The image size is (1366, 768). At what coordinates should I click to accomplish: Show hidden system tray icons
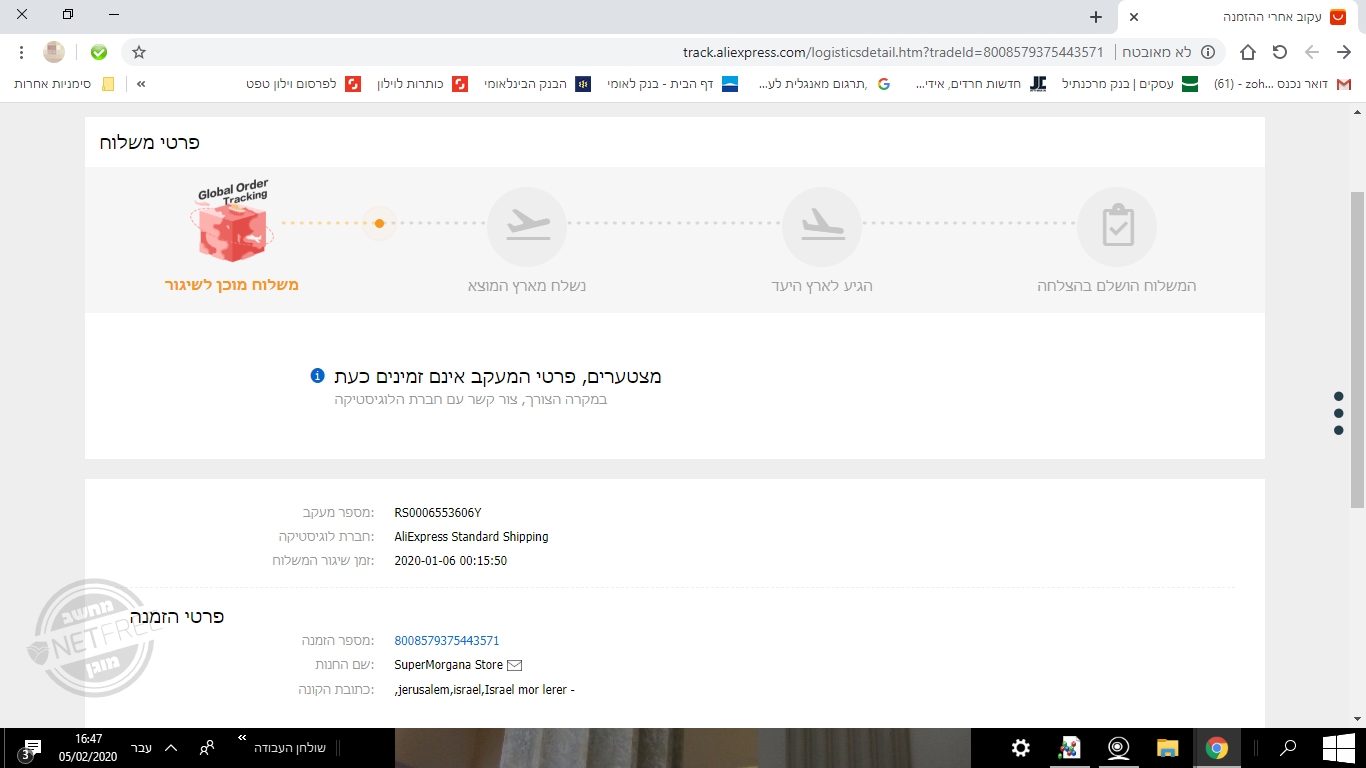coord(171,747)
